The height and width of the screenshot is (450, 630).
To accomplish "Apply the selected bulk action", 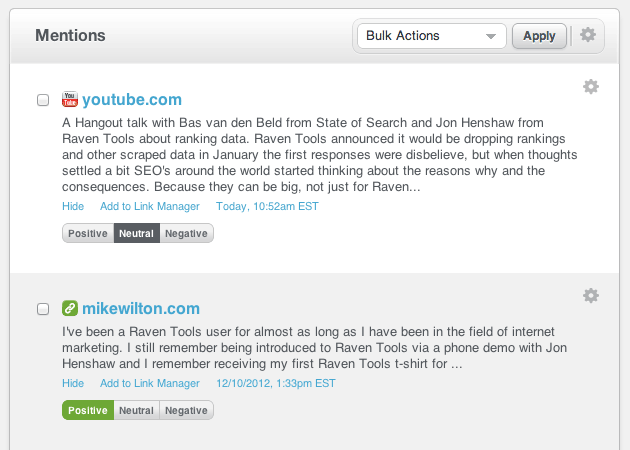I will point(539,36).
